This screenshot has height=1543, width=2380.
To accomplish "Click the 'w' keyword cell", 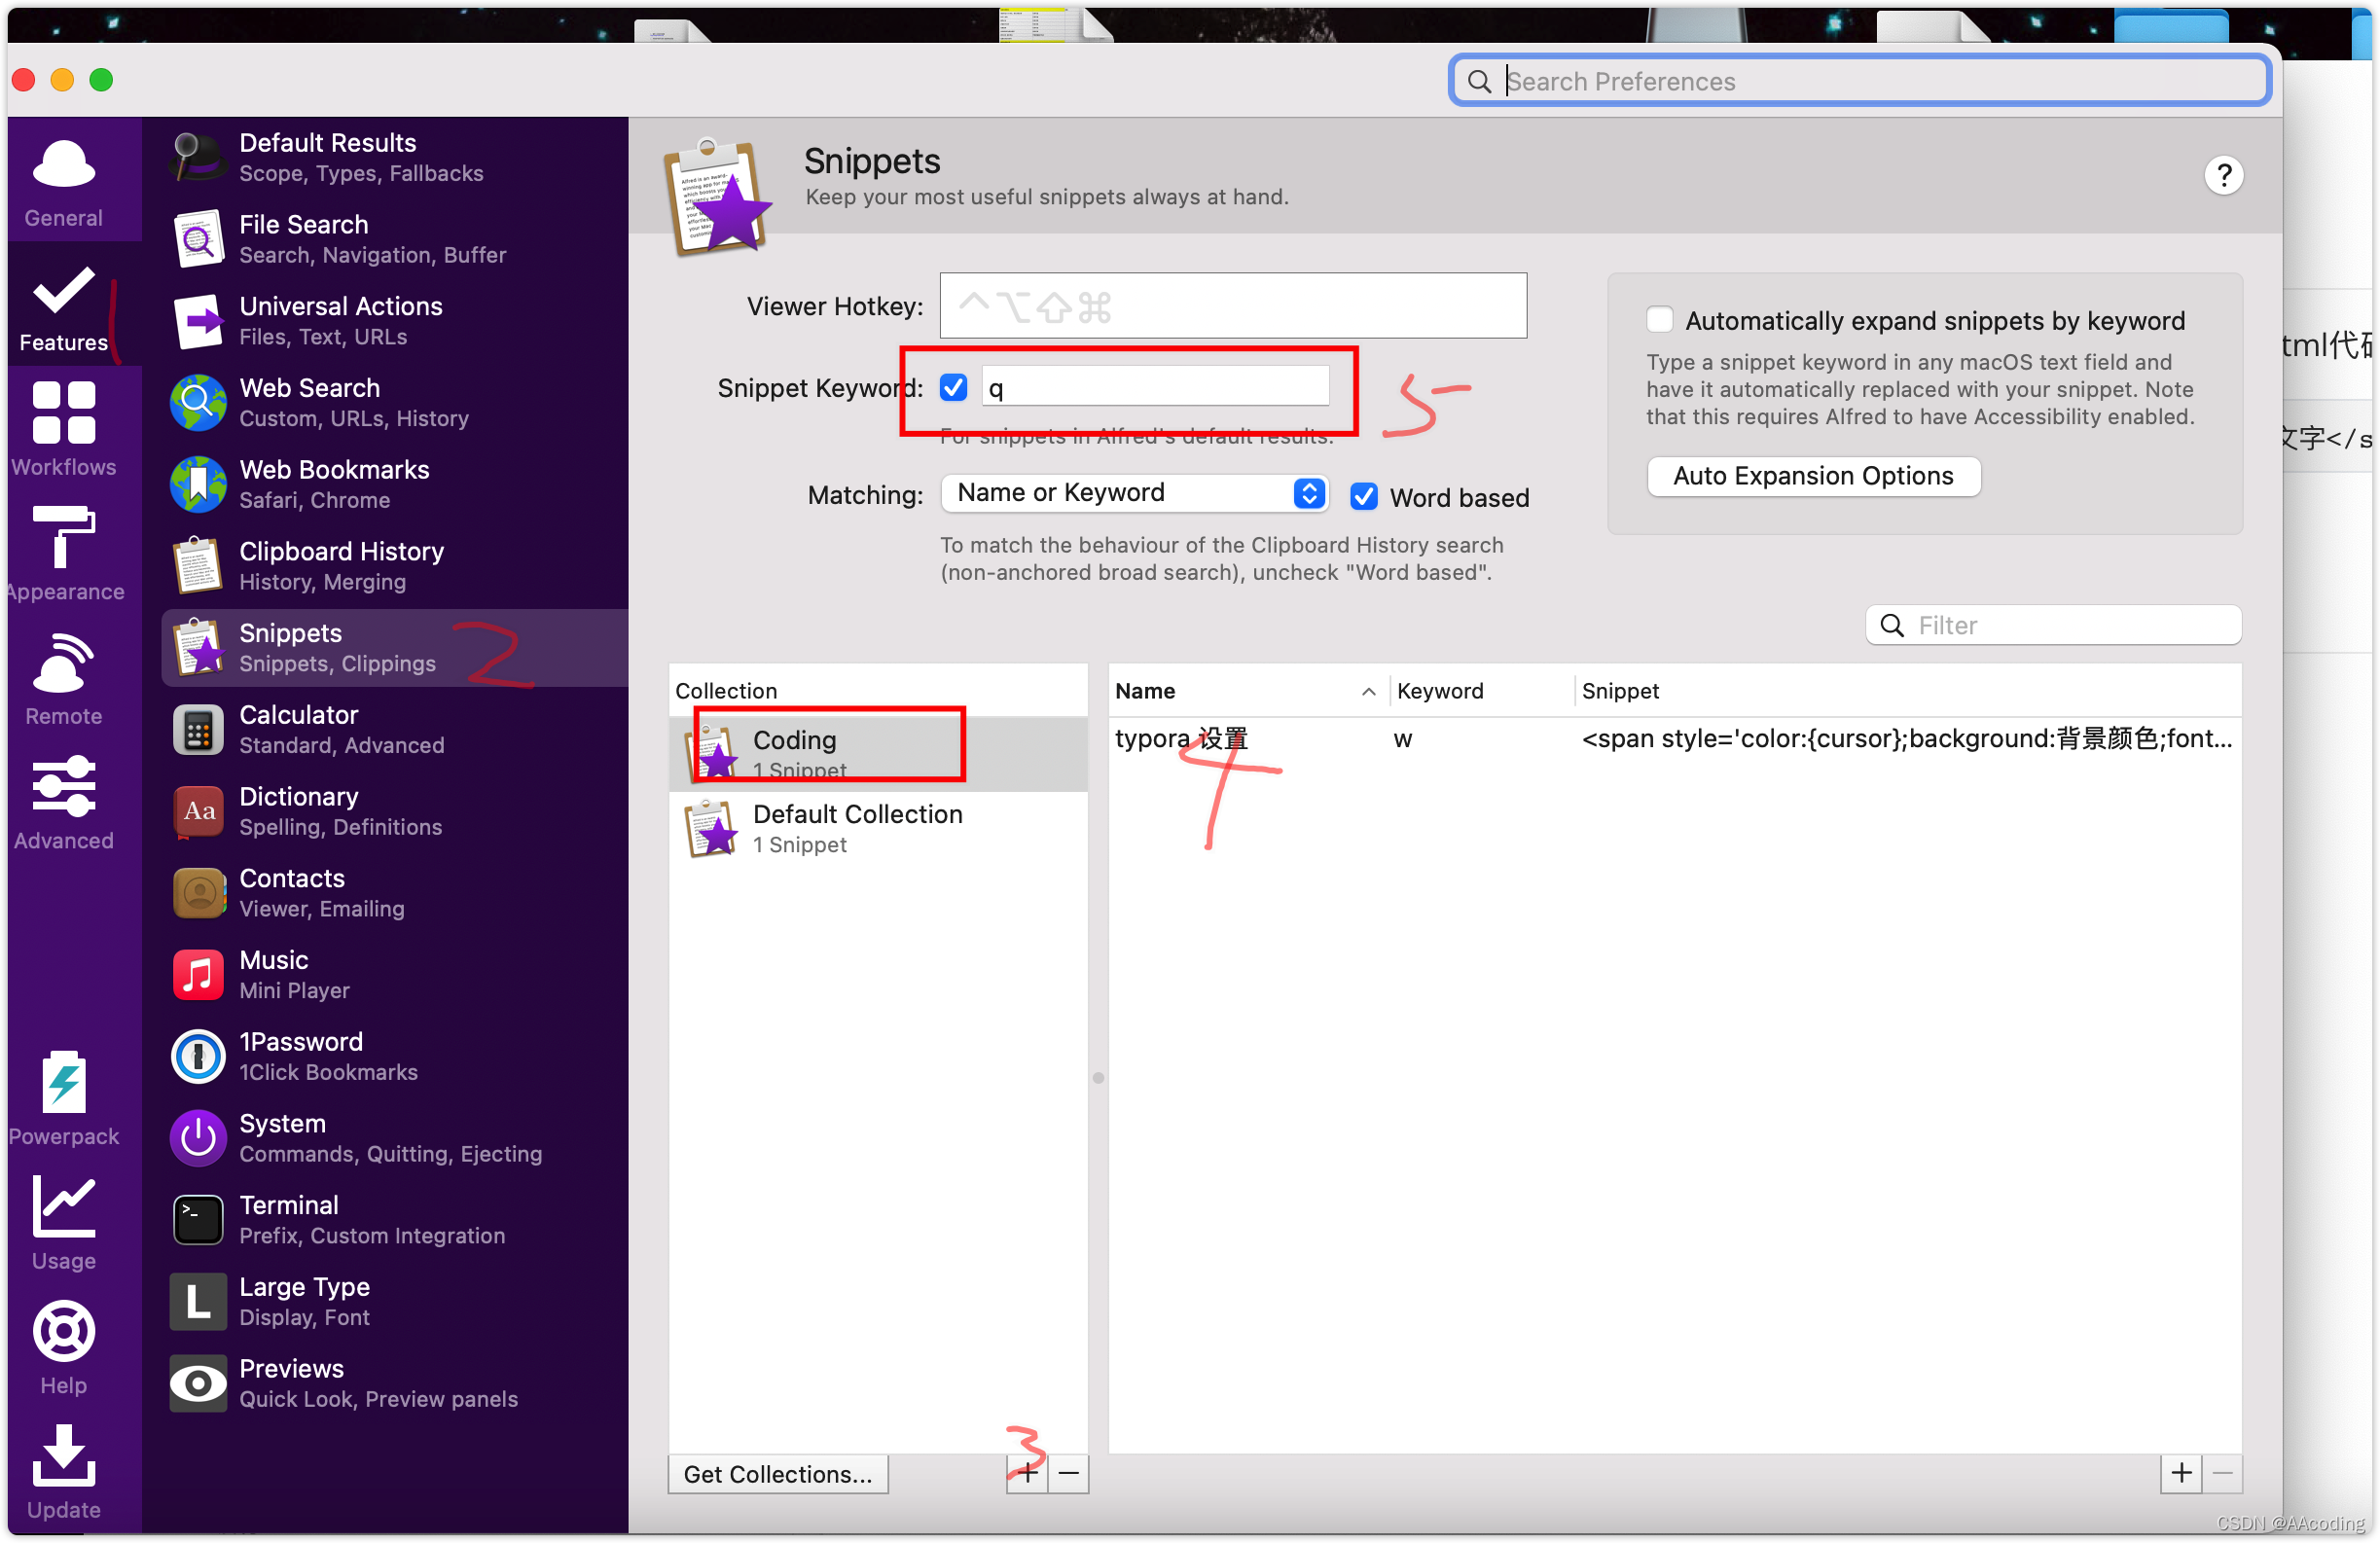I will [1403, 739].
